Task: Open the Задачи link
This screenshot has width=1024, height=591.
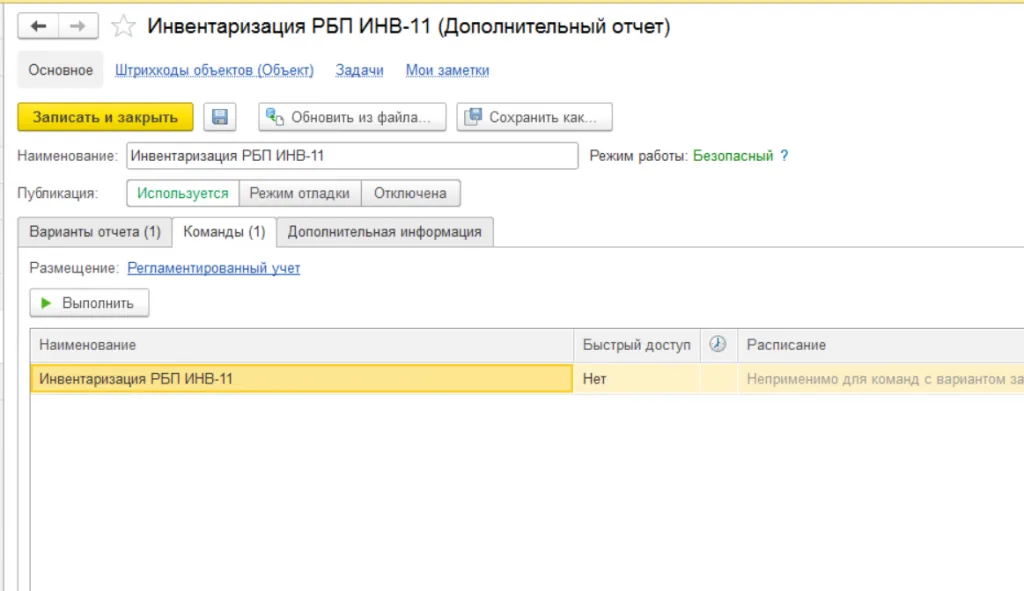Action: 359,70
